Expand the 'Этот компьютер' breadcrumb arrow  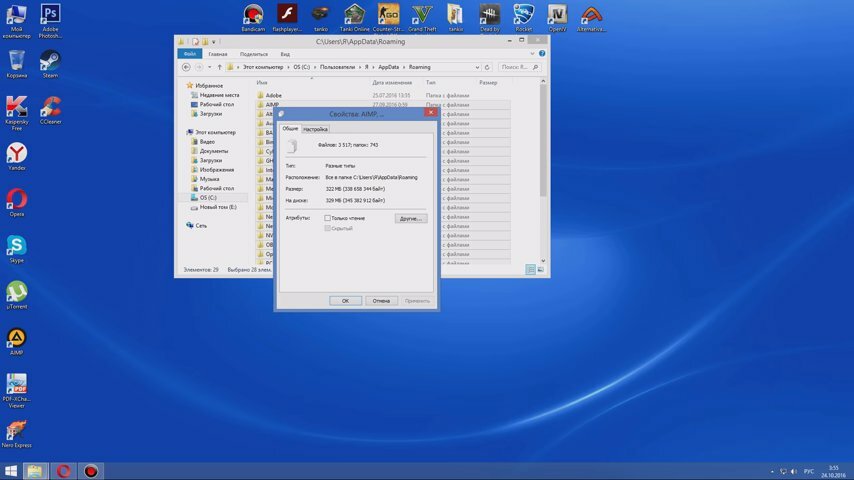click(288, 67)
